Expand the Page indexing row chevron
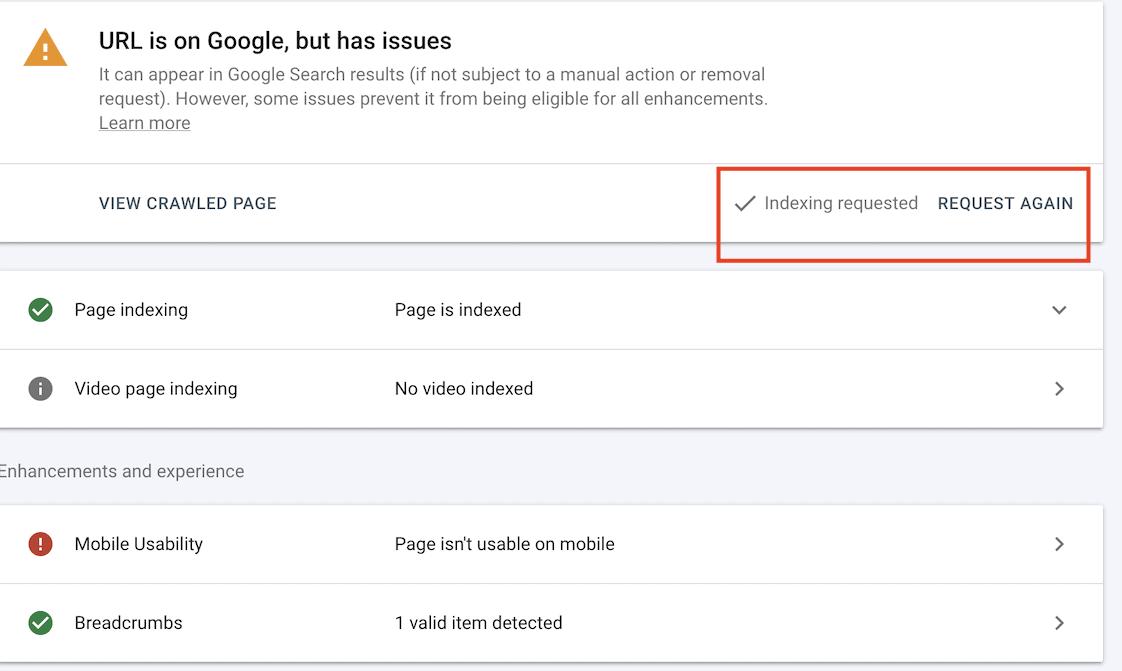This screenshot has height=671, width=1122. 1059,310
